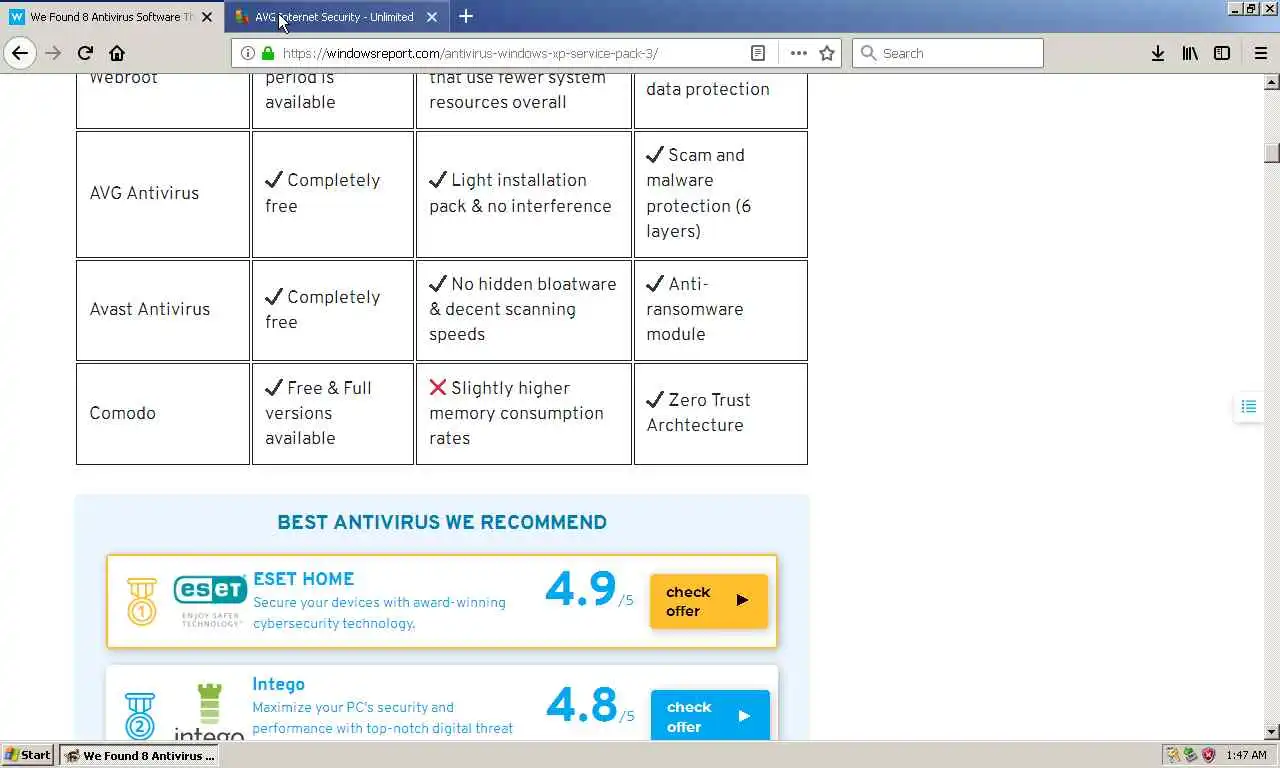Click the ESET logo image
The height and width of the screenshot is (768, 1280).
210,601
